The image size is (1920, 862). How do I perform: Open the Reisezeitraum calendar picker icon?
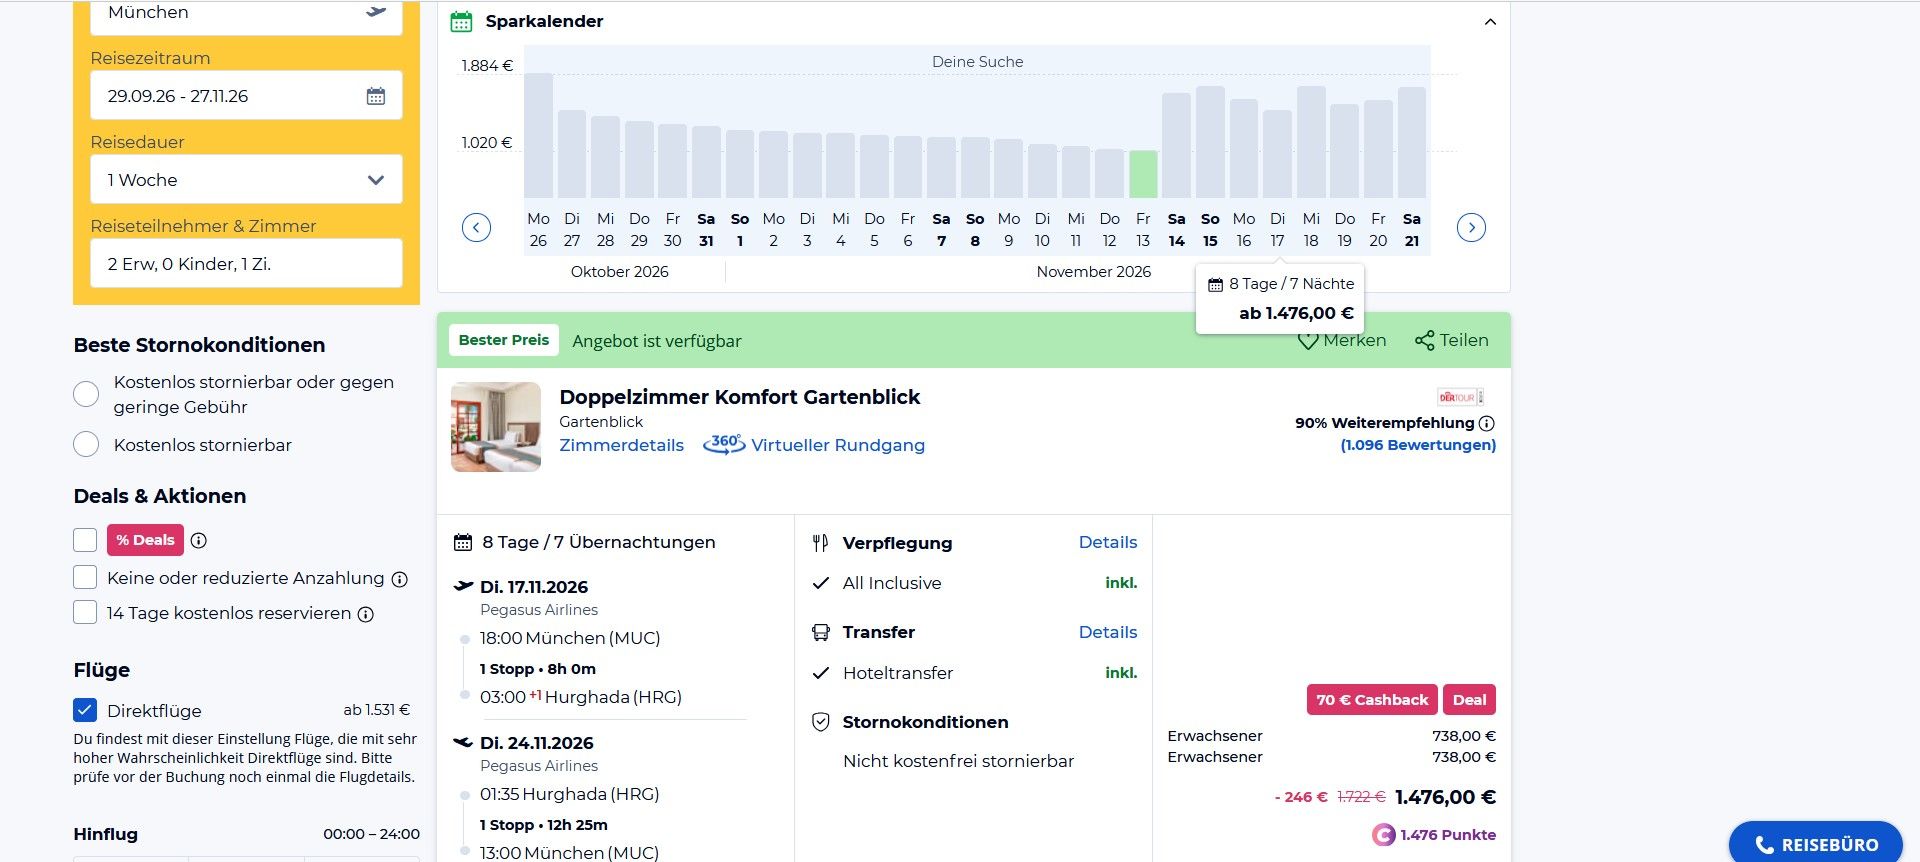pyautogui.click(x=376, y=96)
